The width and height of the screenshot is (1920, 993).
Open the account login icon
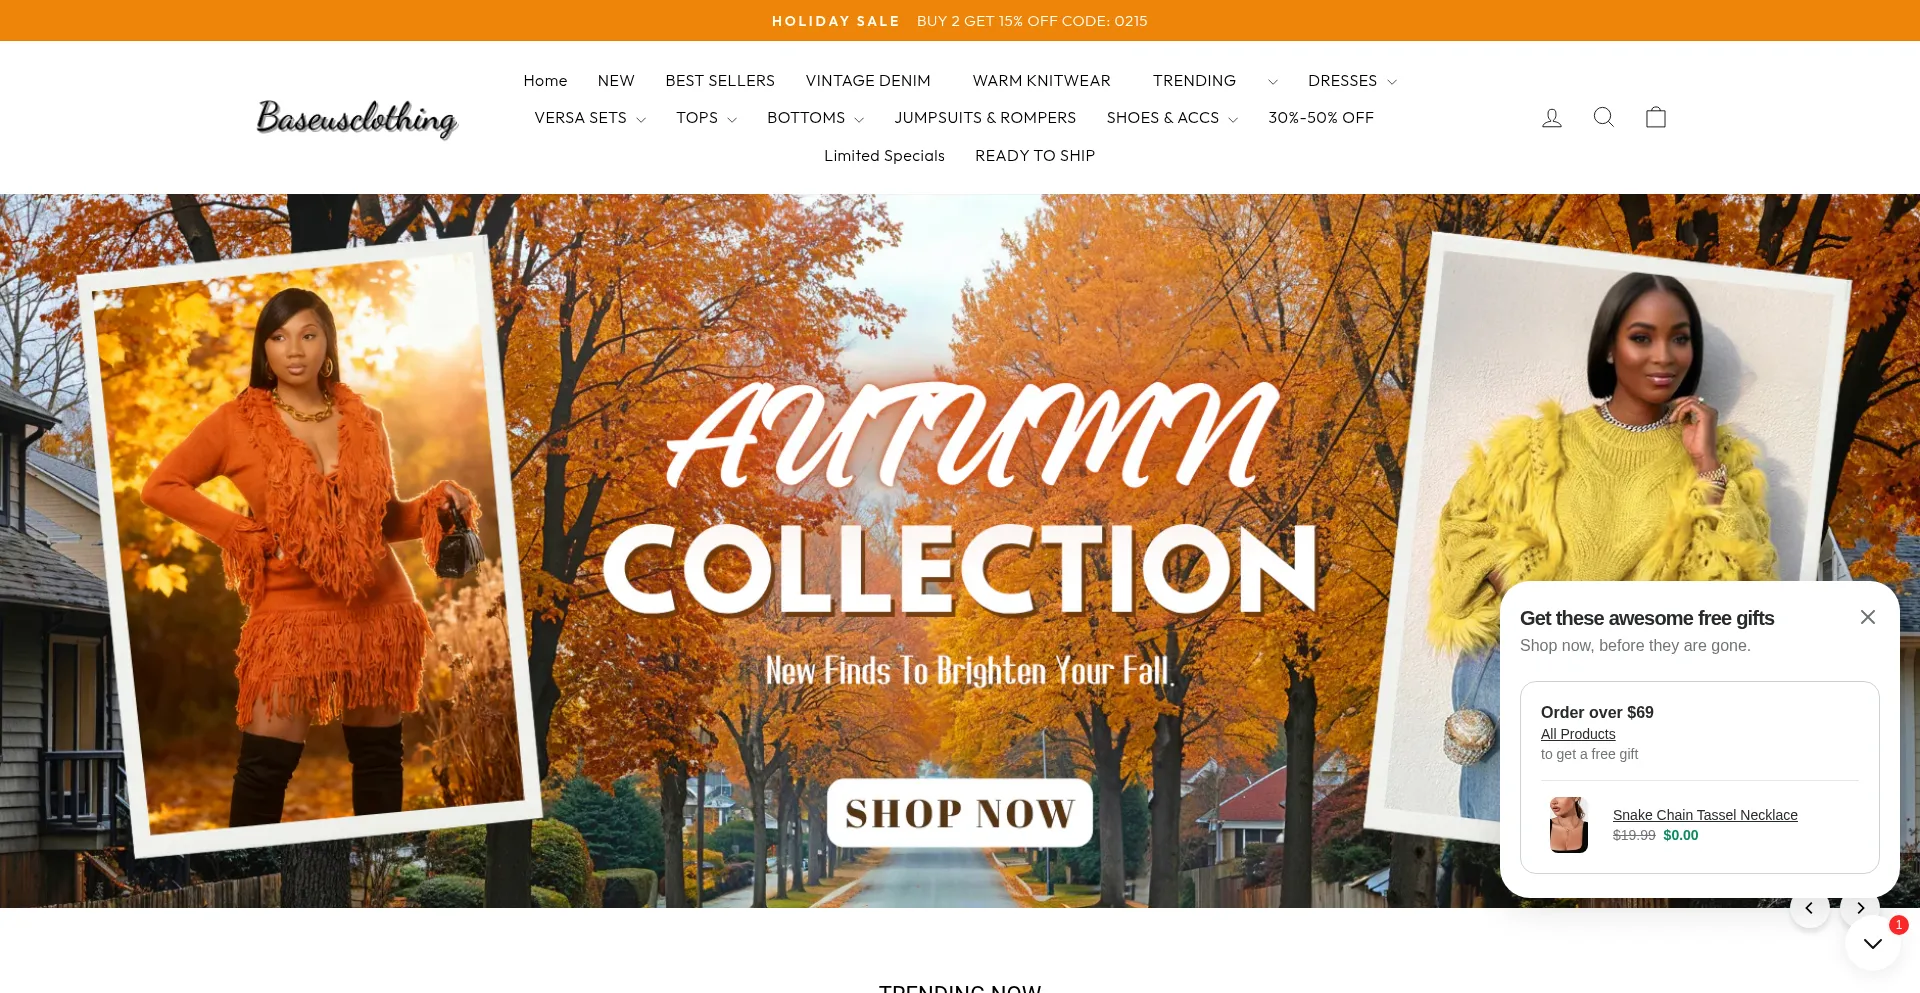[x=1552, y=118]
